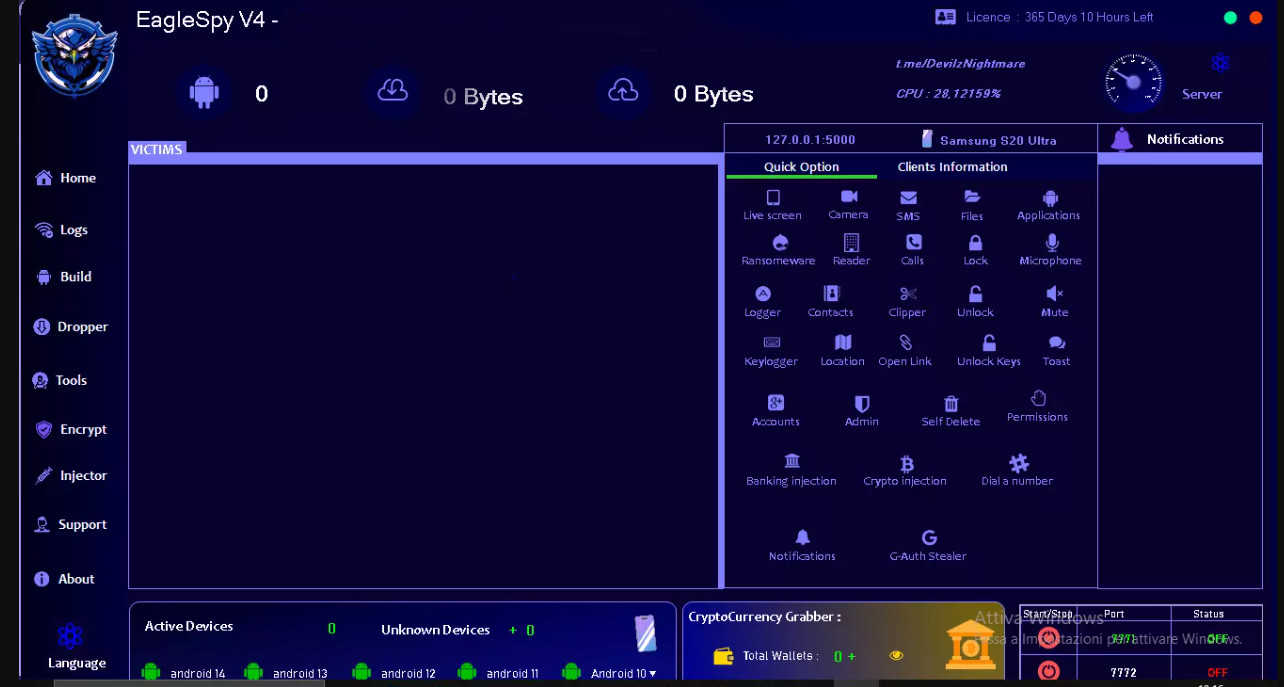
Task: Open About in the sidebar
Action: [x=64, y=579]
